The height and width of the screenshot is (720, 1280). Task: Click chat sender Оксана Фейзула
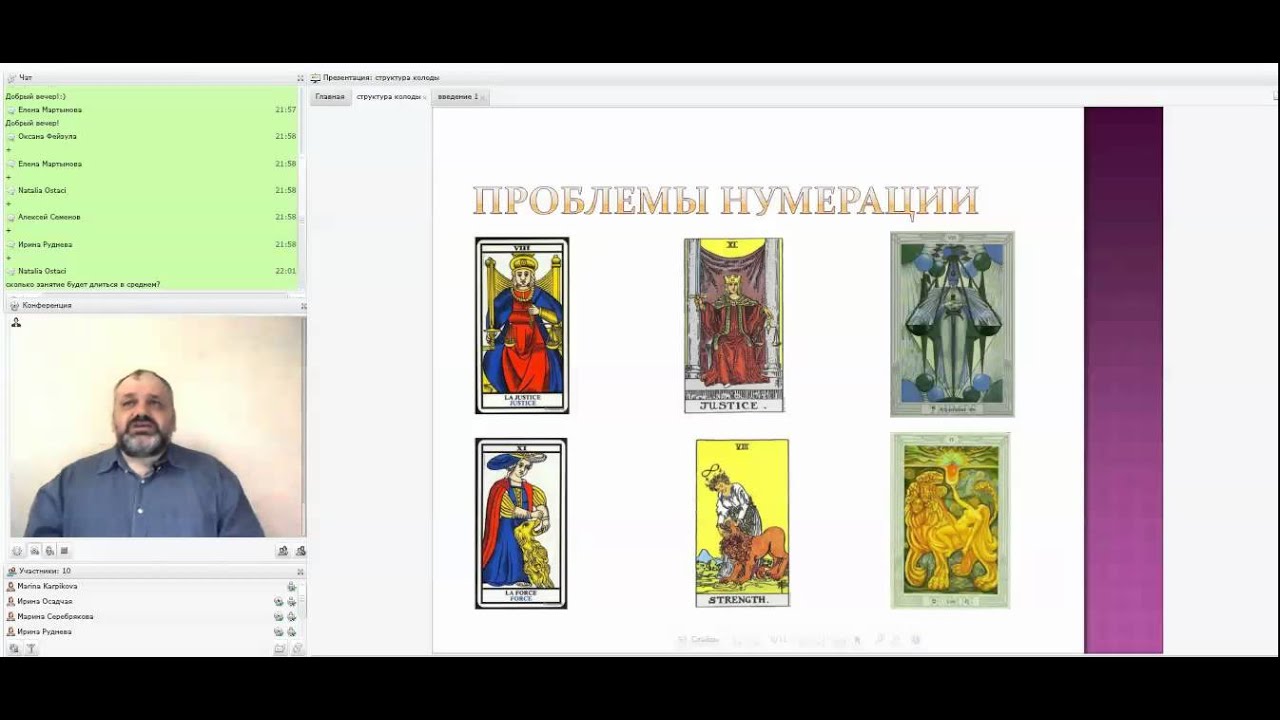click(x=47, y=136)
